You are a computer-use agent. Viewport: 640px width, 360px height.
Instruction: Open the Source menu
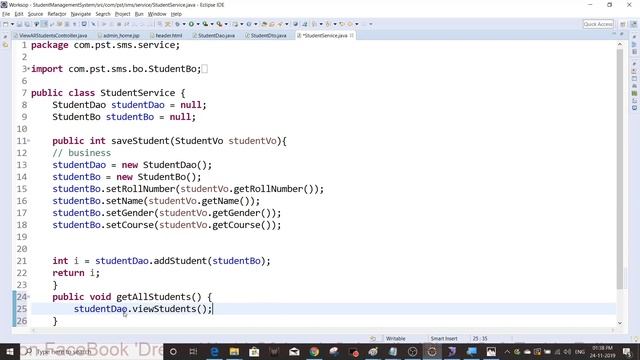35,14
